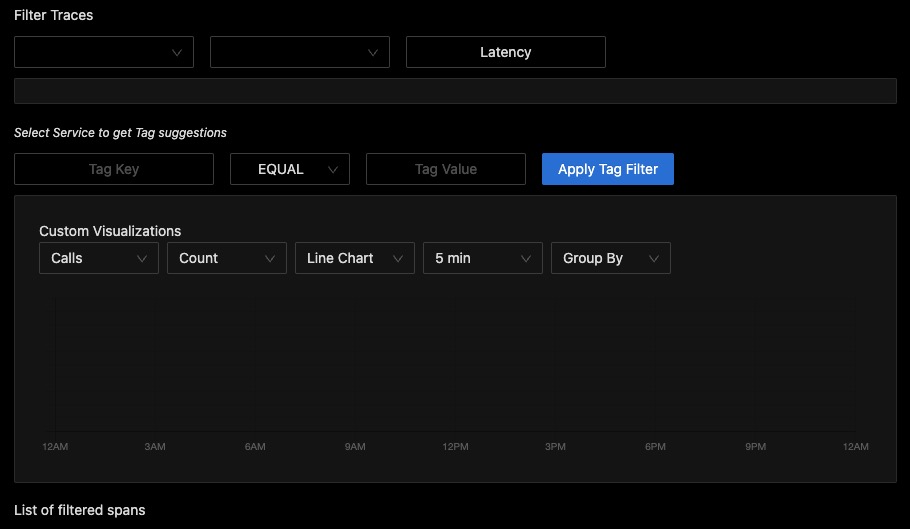
Task: Click the chevron arrow beside 5 min
Action: [x=526, y=258]
